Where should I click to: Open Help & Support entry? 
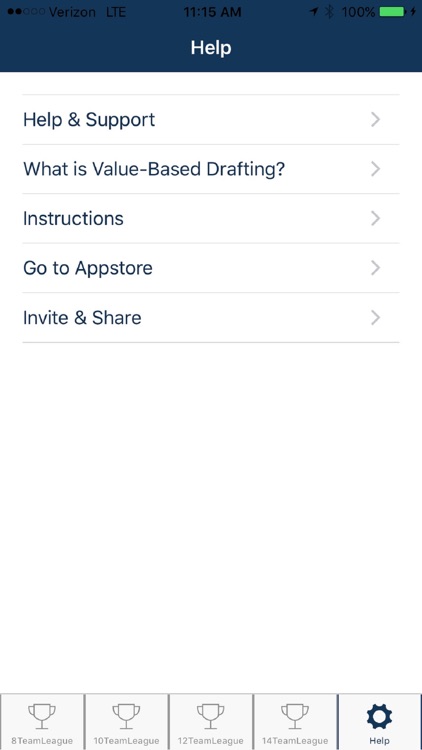211,120
